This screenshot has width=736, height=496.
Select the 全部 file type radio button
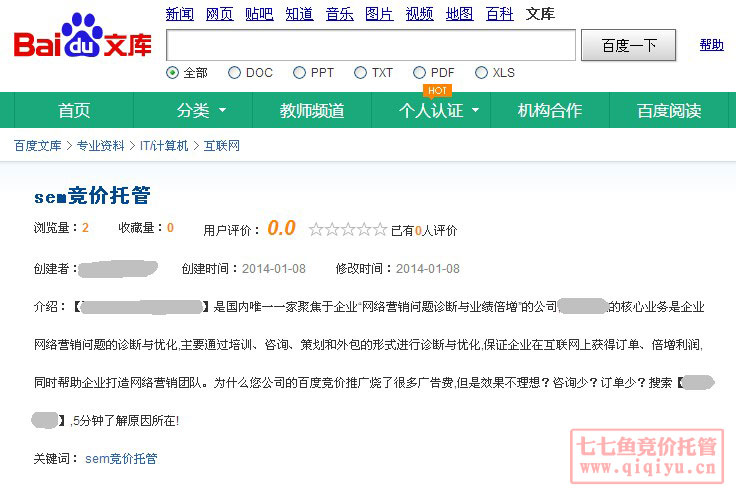[x=172, y=73]
